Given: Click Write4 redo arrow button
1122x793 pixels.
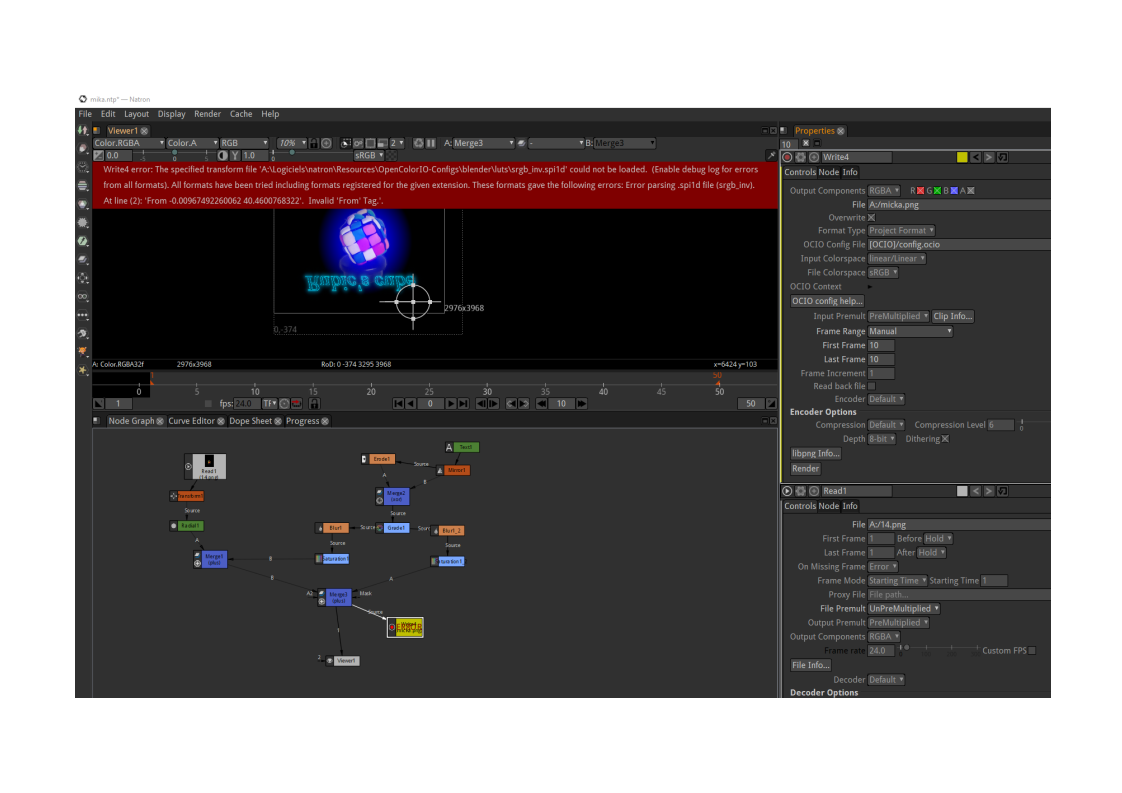Looking at the screenshot, I should click(x=989, y=157).
